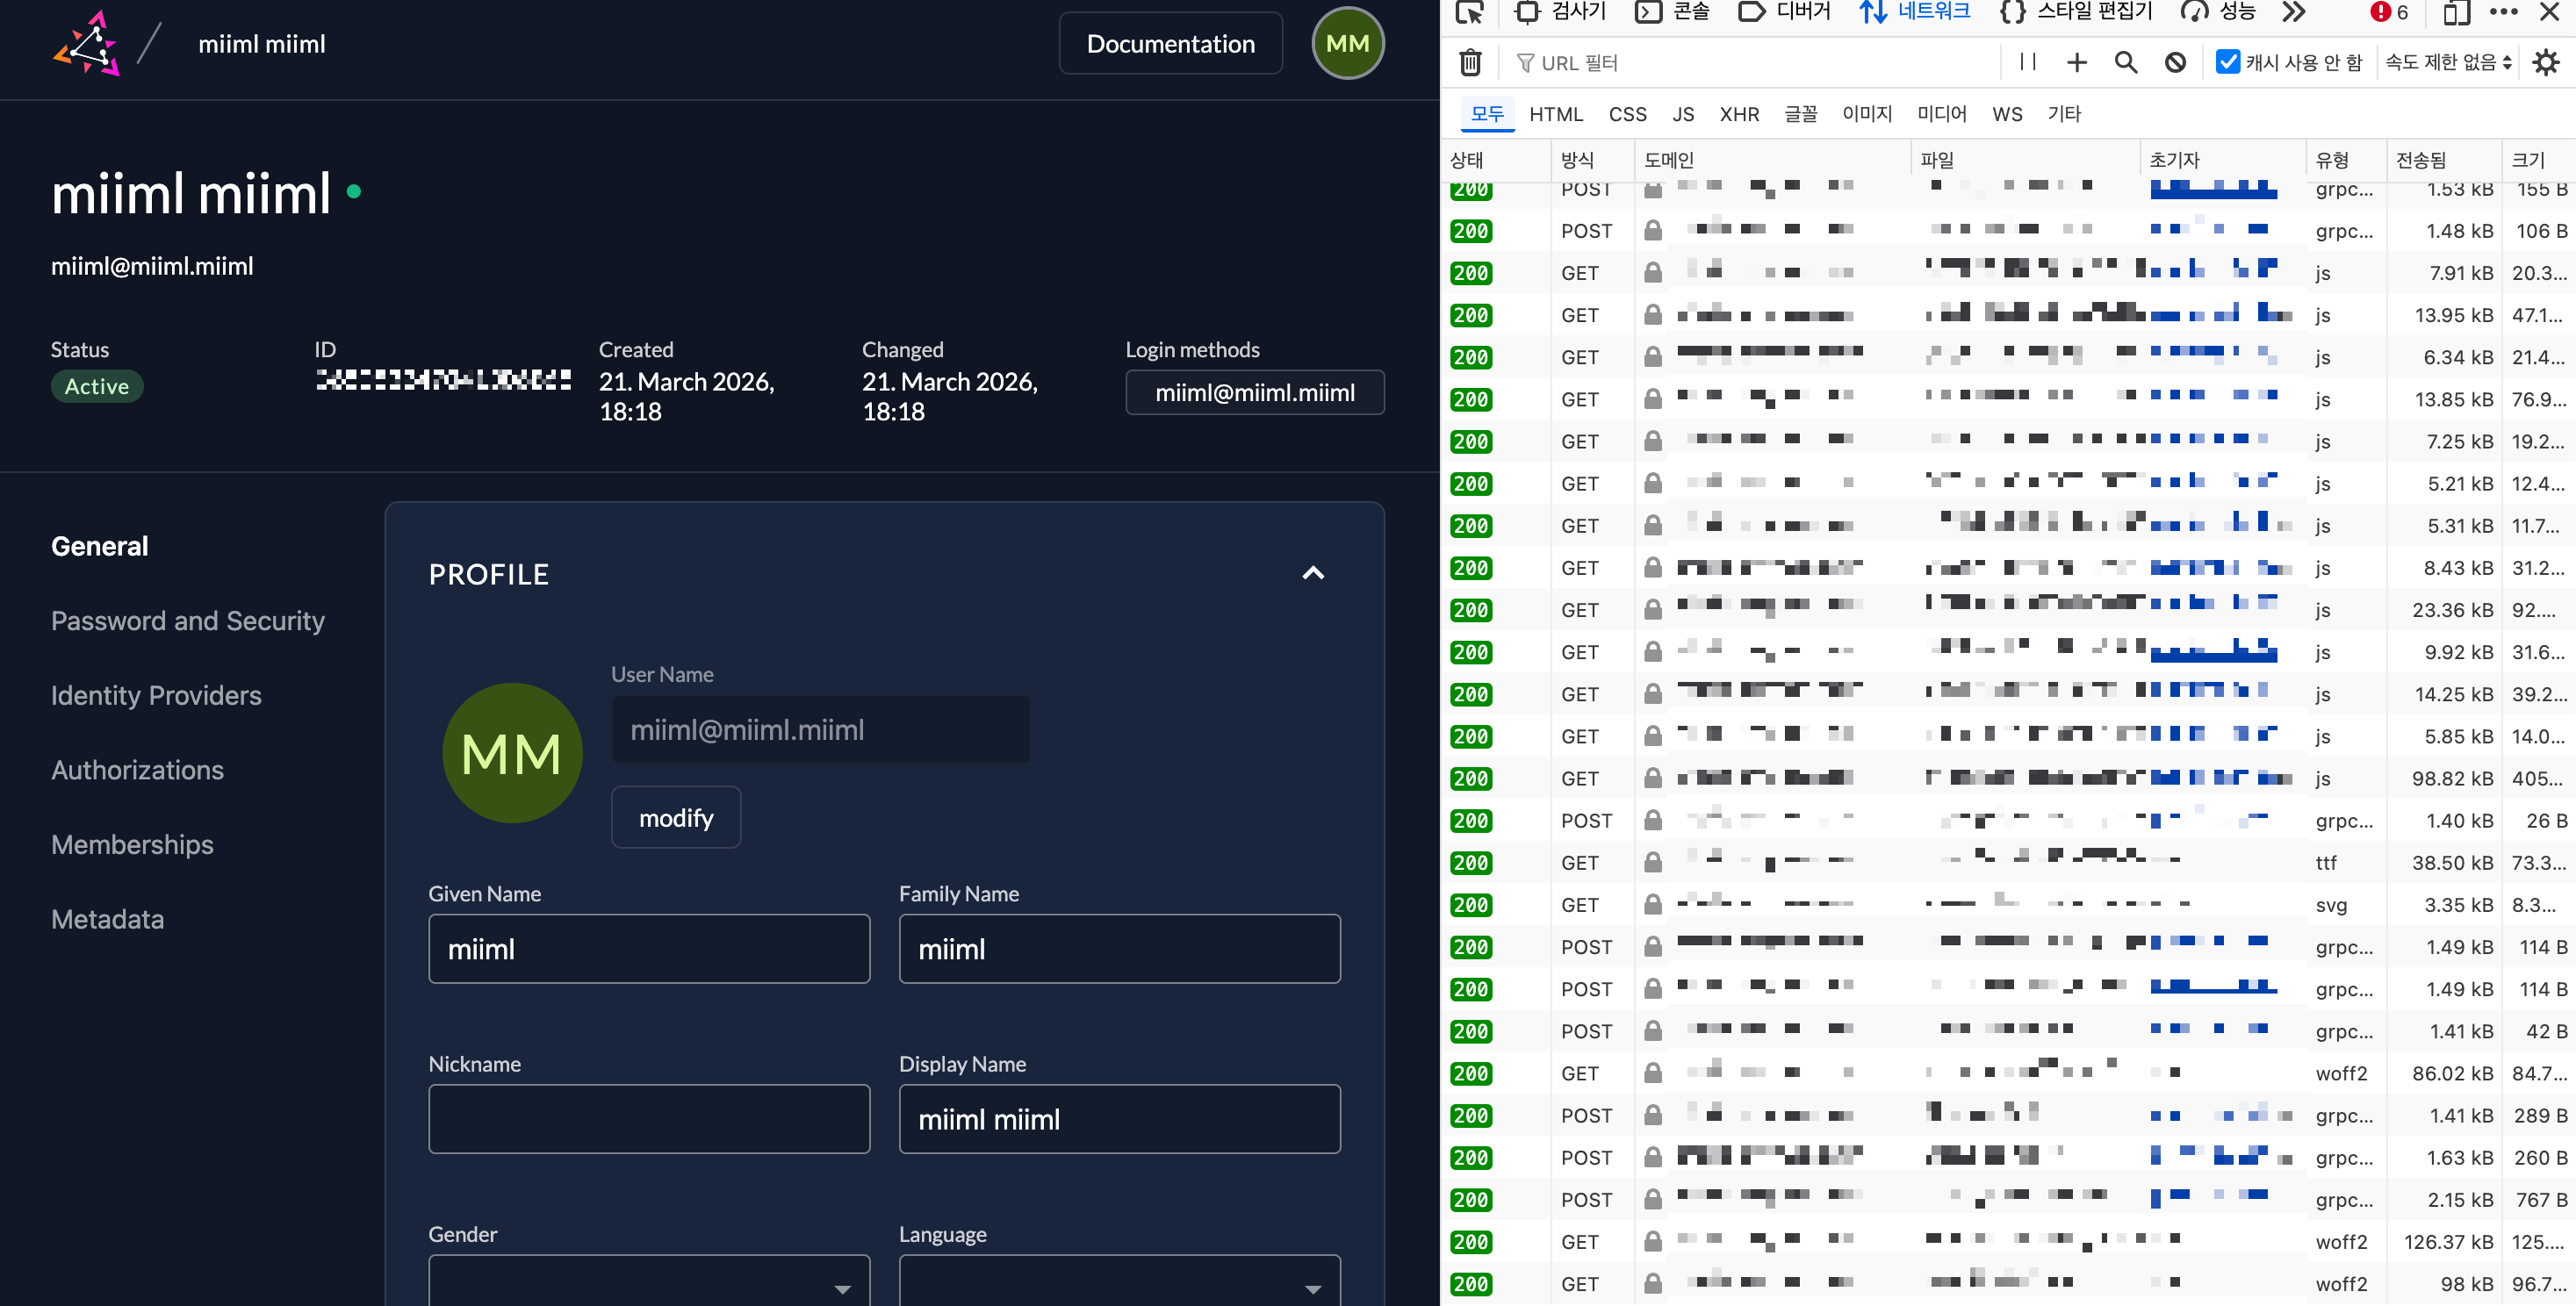This screenshot has height=1306, width=2576.
Task: Toggle disable cache checkbox
Action: tap(2227, 62)
